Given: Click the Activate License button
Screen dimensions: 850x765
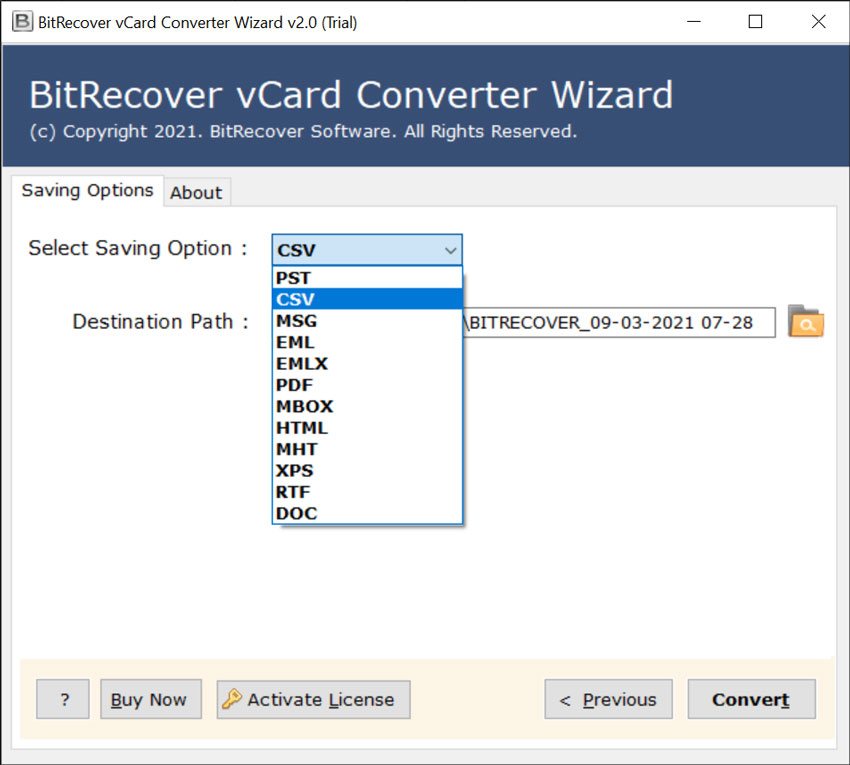Looking at the screenshot, I should (x=313, y=699).
